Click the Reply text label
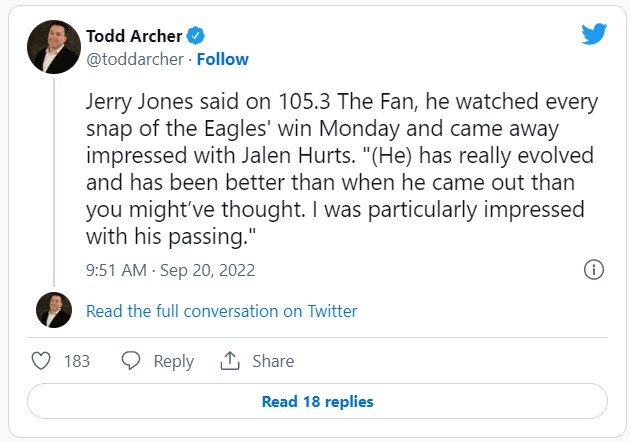Image resolution: width=630 pixels, height=442 pixels. (173, 361)
